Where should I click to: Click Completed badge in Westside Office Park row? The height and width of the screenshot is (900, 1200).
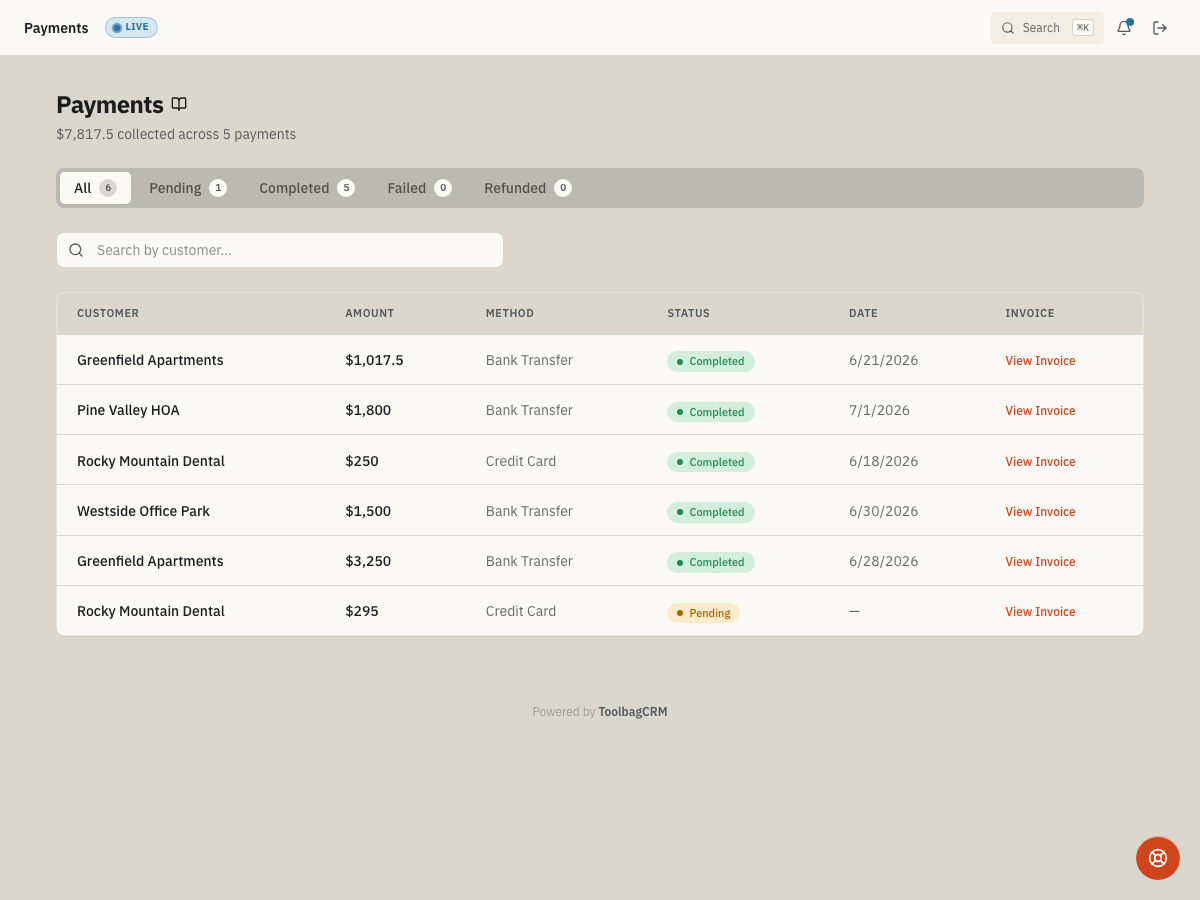click(x=711, y=512)
